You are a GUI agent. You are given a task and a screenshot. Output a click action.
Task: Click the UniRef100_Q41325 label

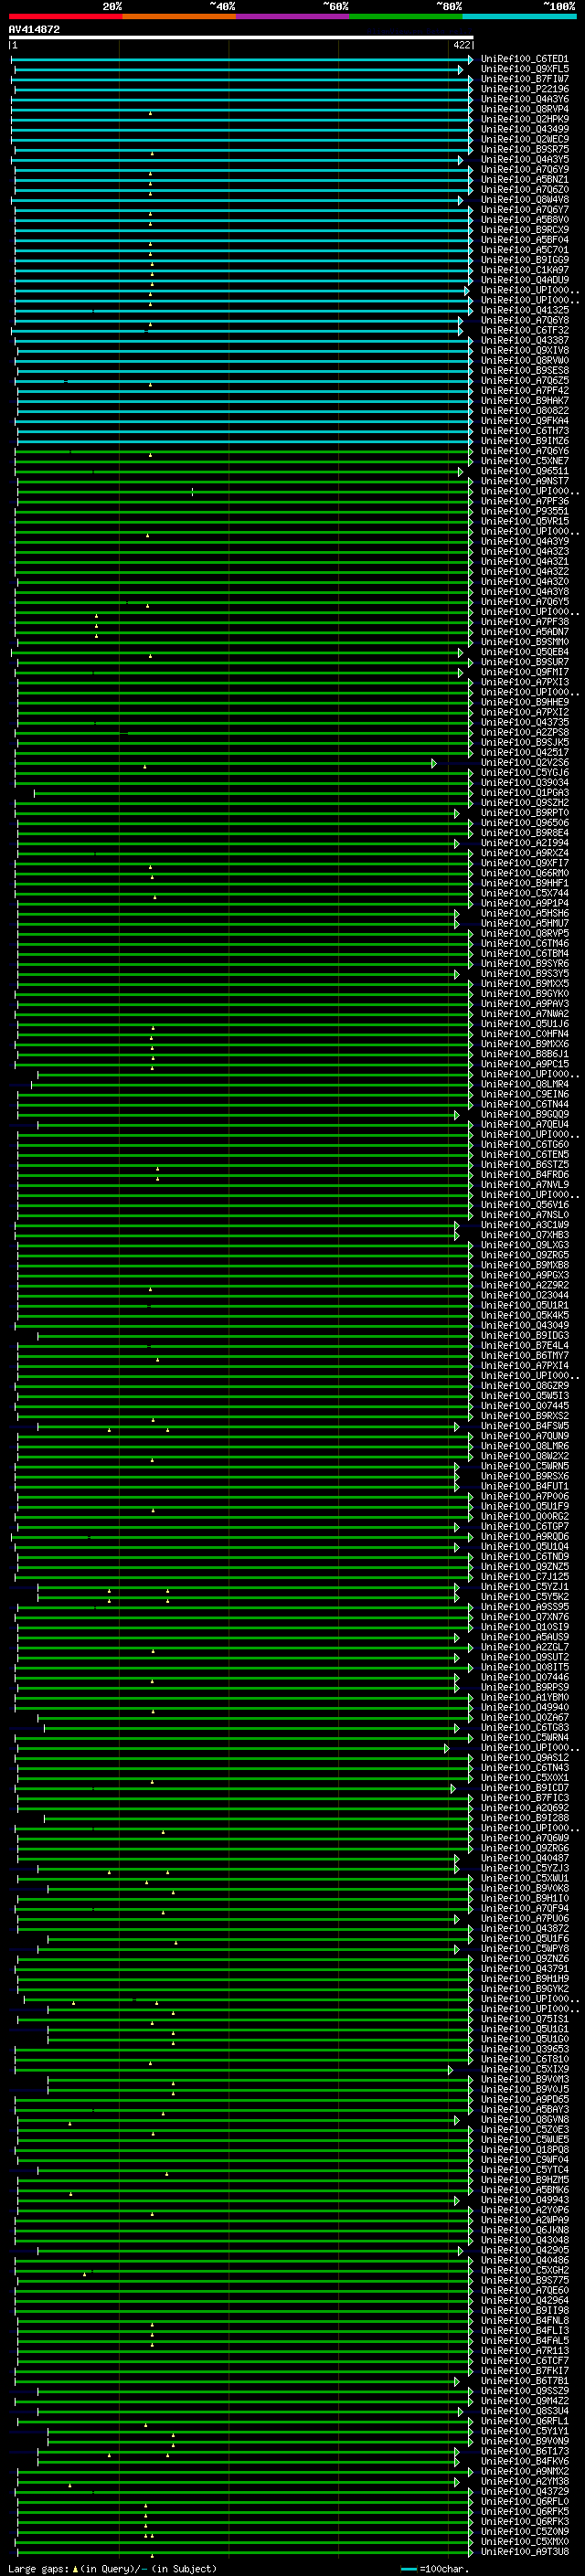pyautogui.click(x=524, y=310)
